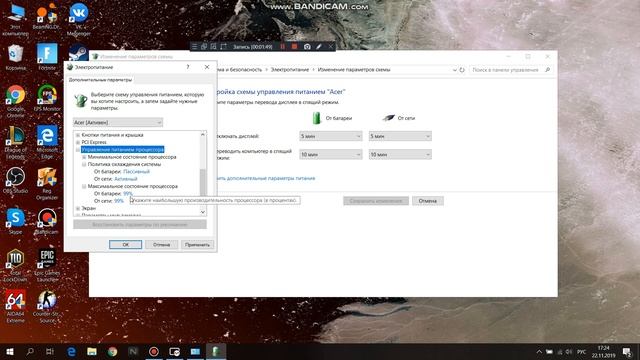This screenshot has width=640, height=360.
Task: Launch the Fortnite desktop shortcut
Action: pyautogui.click(x=47, y=58)
